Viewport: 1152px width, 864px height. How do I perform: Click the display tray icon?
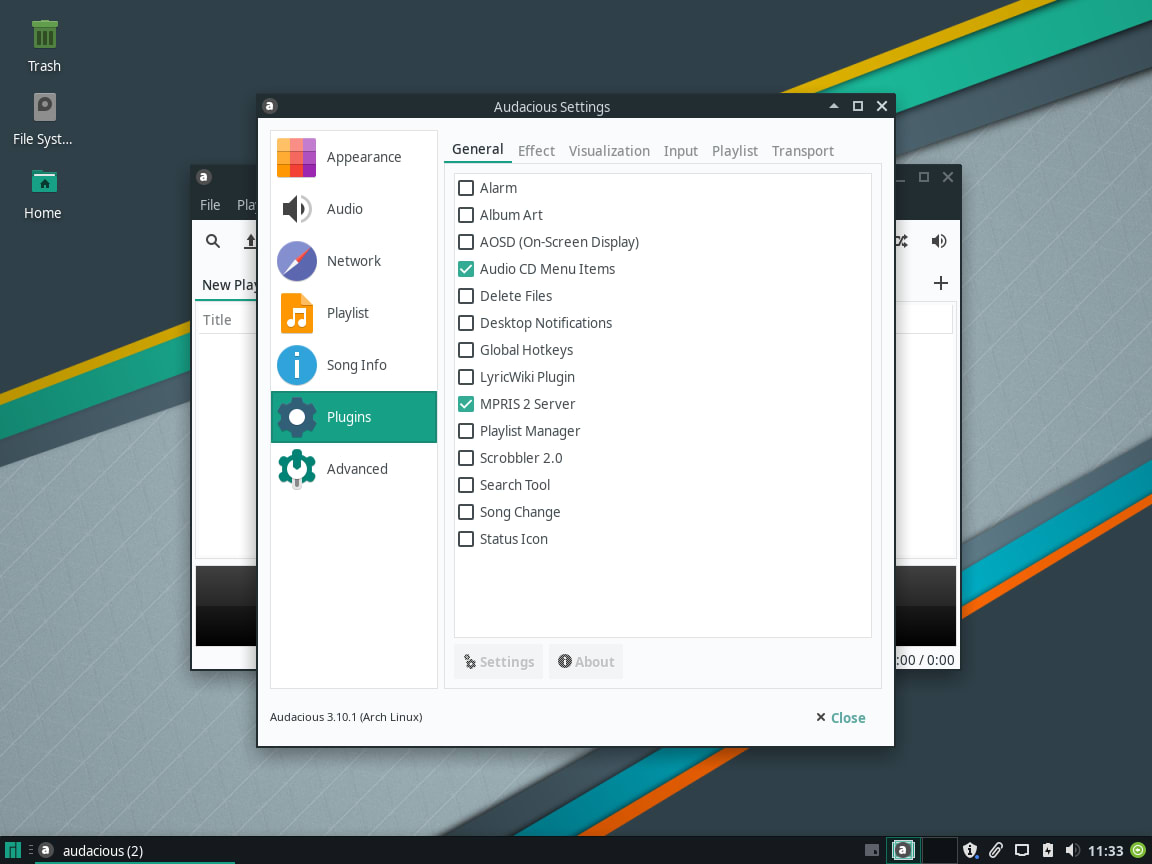[x=1022, y=850]
